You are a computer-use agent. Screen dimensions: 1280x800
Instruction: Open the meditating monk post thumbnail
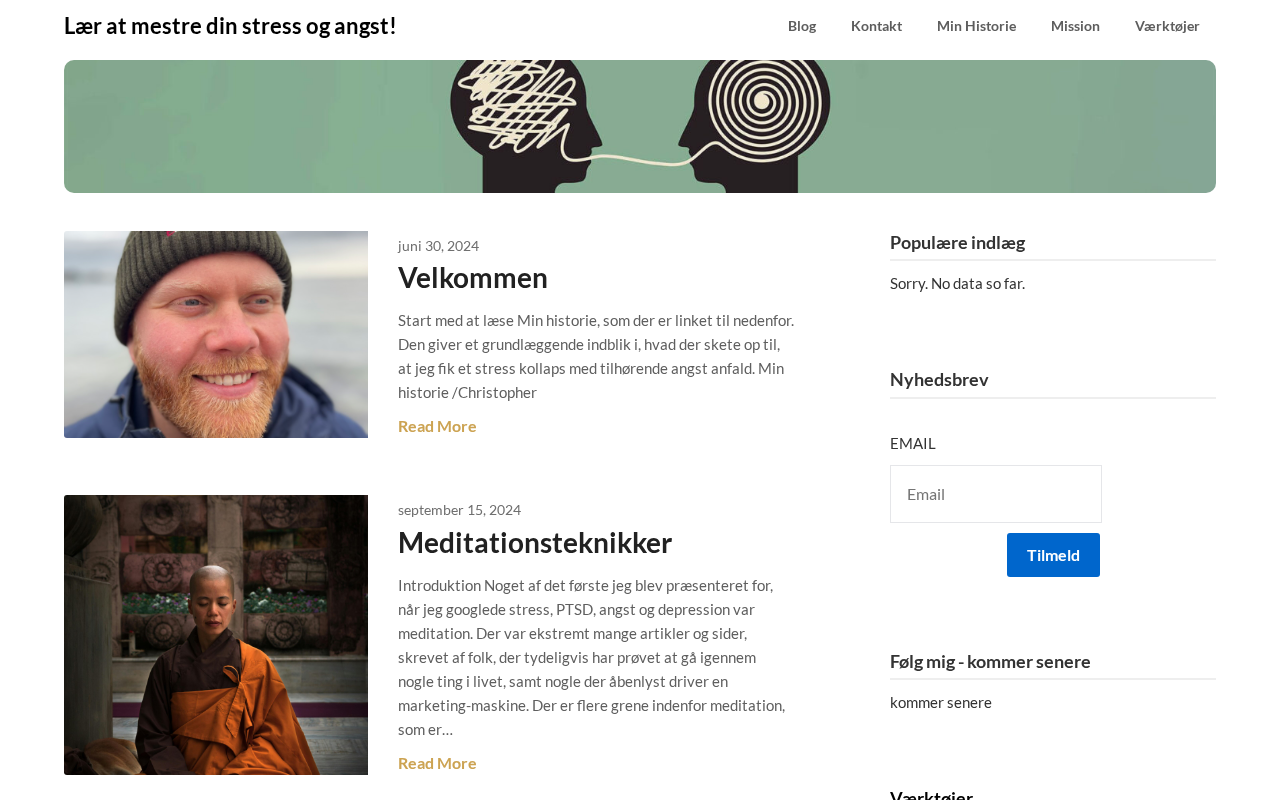[216, 635]
